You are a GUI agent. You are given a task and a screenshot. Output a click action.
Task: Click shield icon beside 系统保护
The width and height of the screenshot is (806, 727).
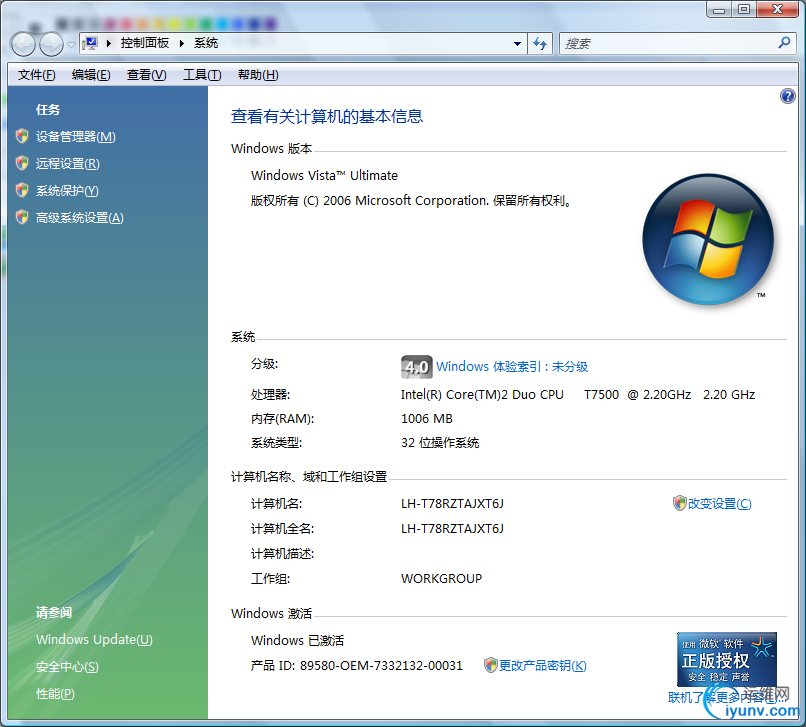click(x=22, y=190)
